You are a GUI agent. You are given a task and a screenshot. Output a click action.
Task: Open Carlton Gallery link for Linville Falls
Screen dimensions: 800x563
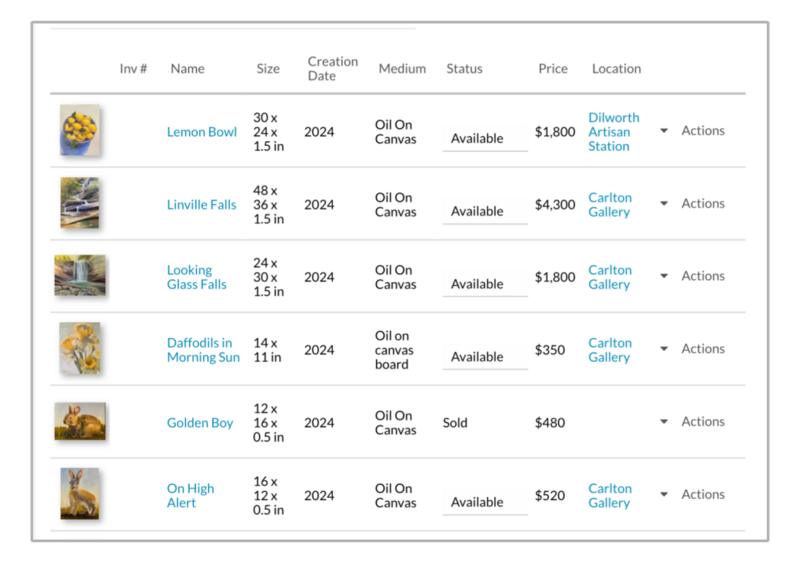pos(610,205)
